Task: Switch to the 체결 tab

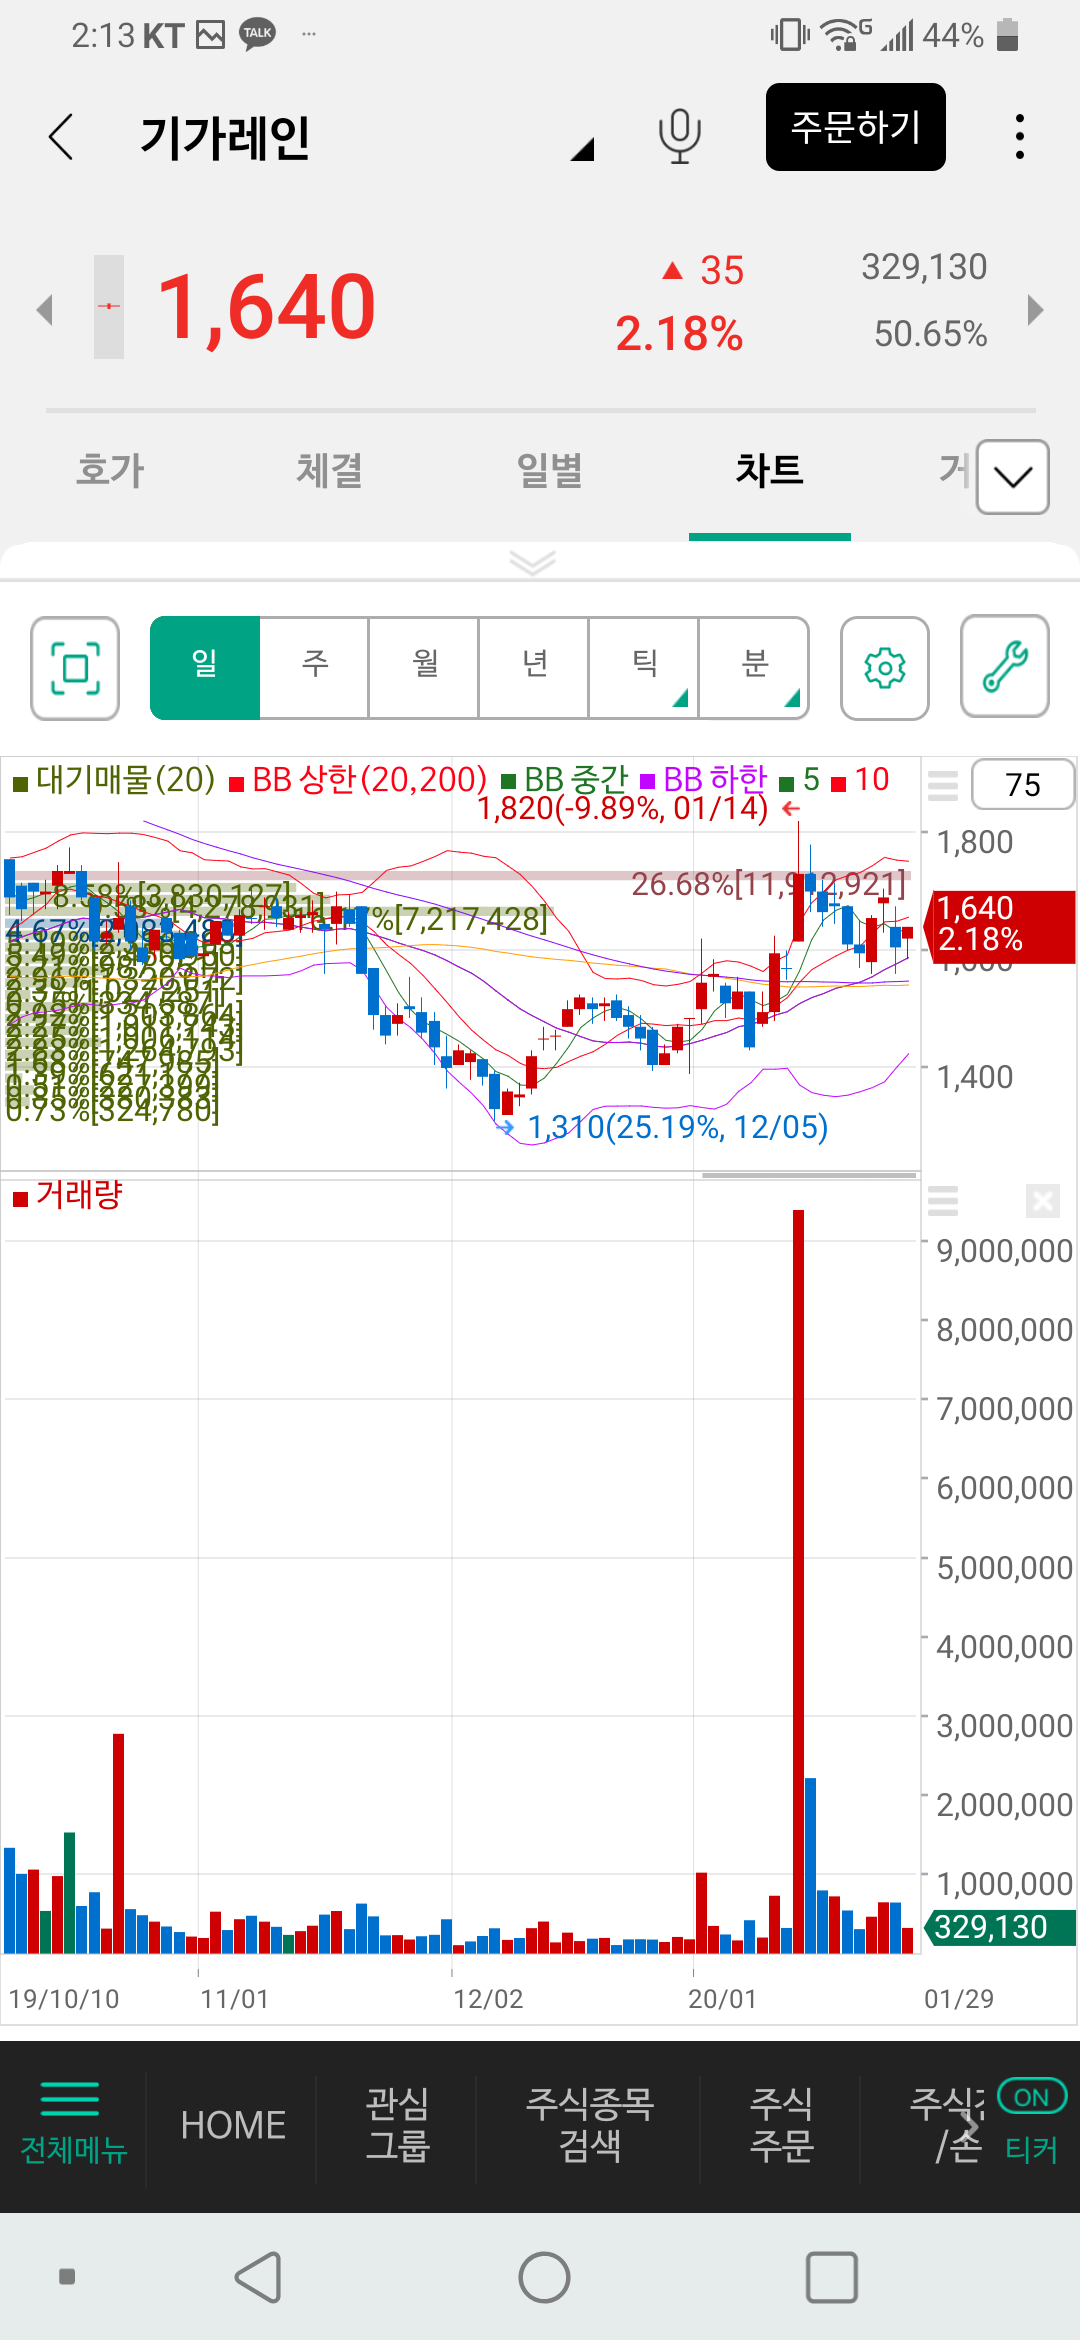Action: [x=329, y=470]
